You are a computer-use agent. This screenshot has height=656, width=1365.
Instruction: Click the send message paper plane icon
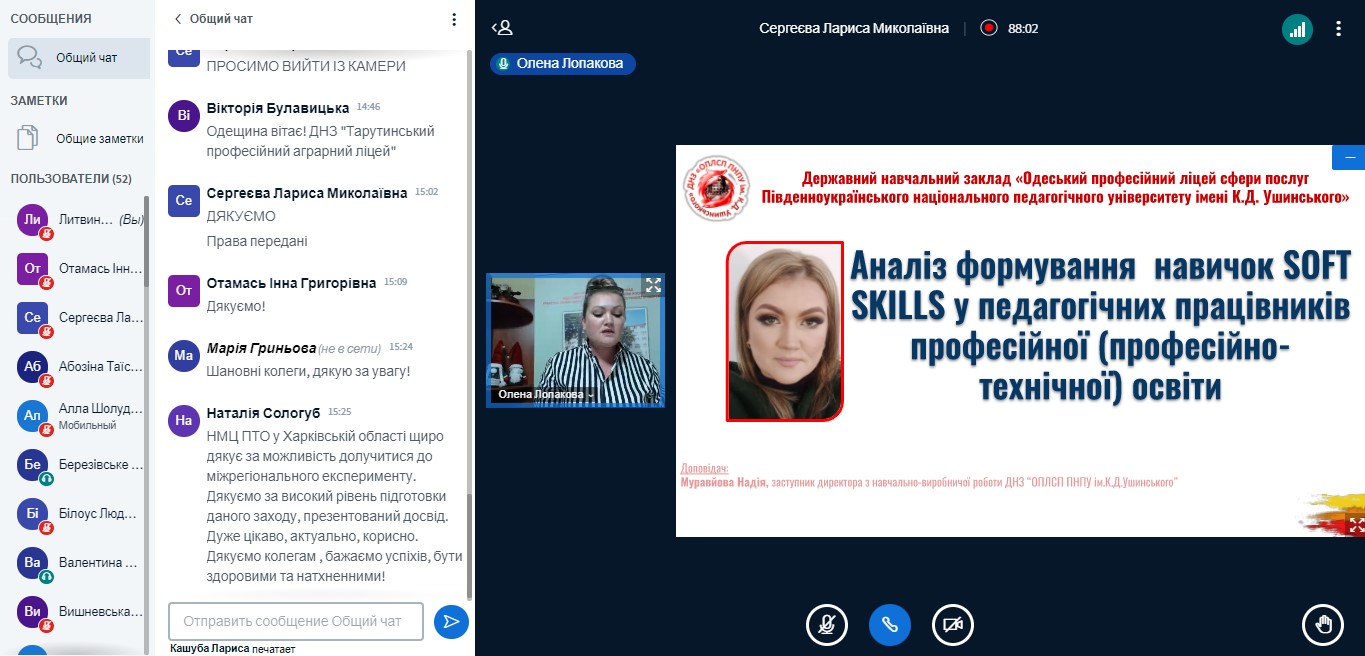tap(451, 621)
